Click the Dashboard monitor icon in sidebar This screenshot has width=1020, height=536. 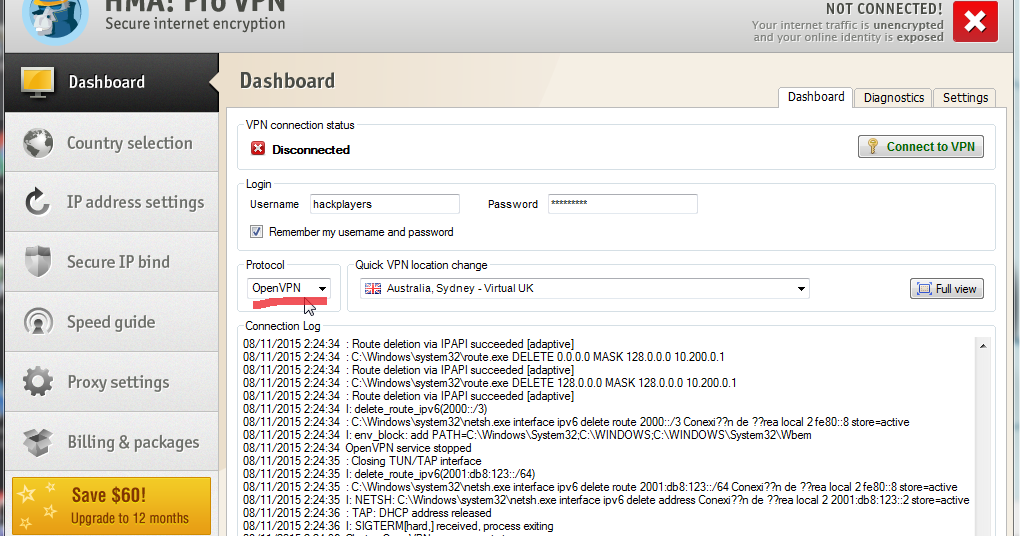pyautogui.click(x=37, y=83)
